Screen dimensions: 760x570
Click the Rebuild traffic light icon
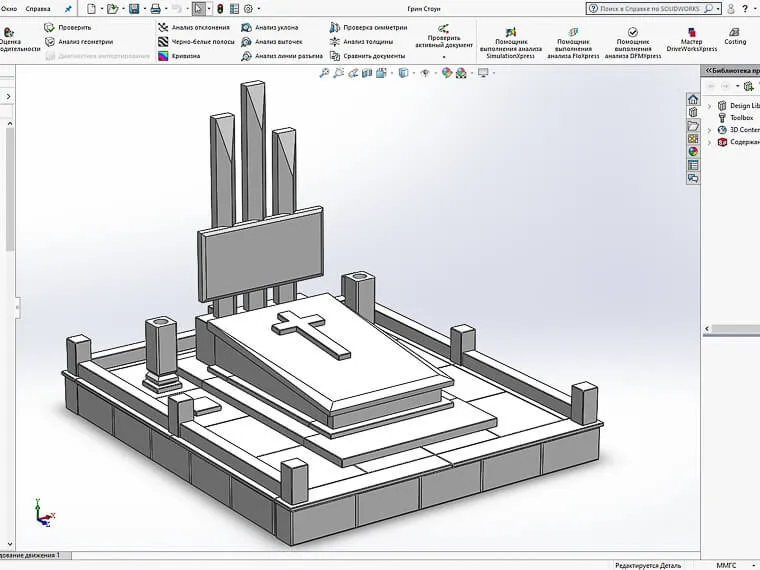pyautogui.click(x=220, y=8)
